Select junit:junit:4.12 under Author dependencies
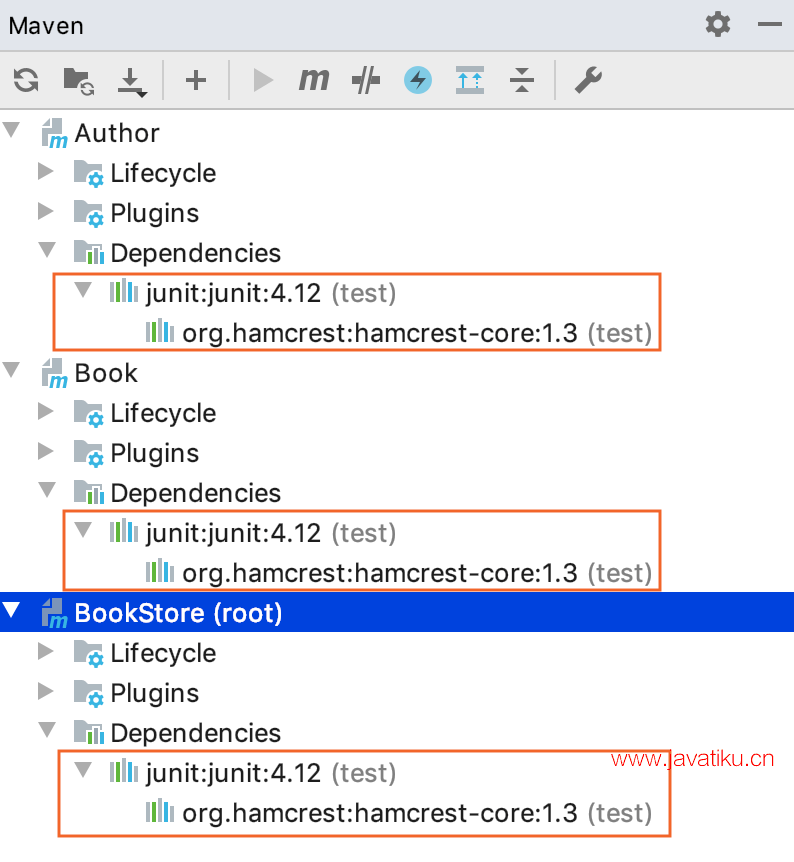This screenshot has width=794, height=862. click(x=233, y=292)
